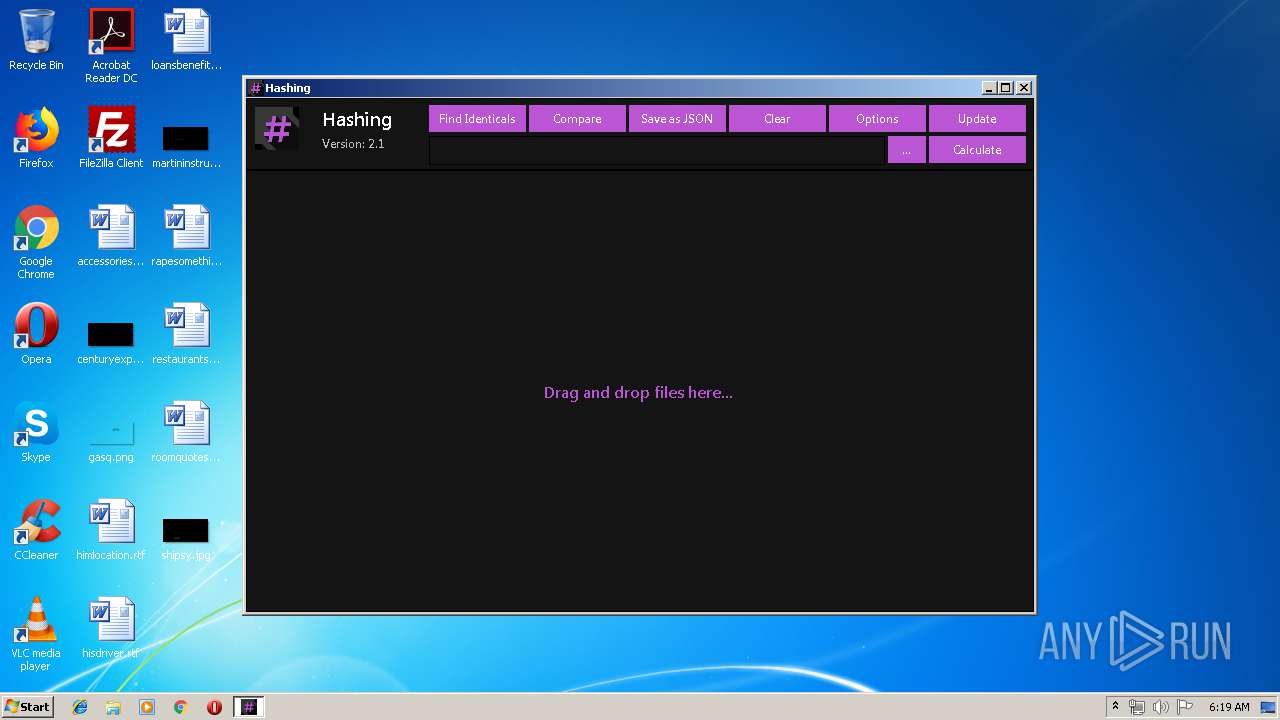This screenshot has height=720, width=1280.
Task: Select the VLC media player shortcut
Action: [x=36, y=634]
